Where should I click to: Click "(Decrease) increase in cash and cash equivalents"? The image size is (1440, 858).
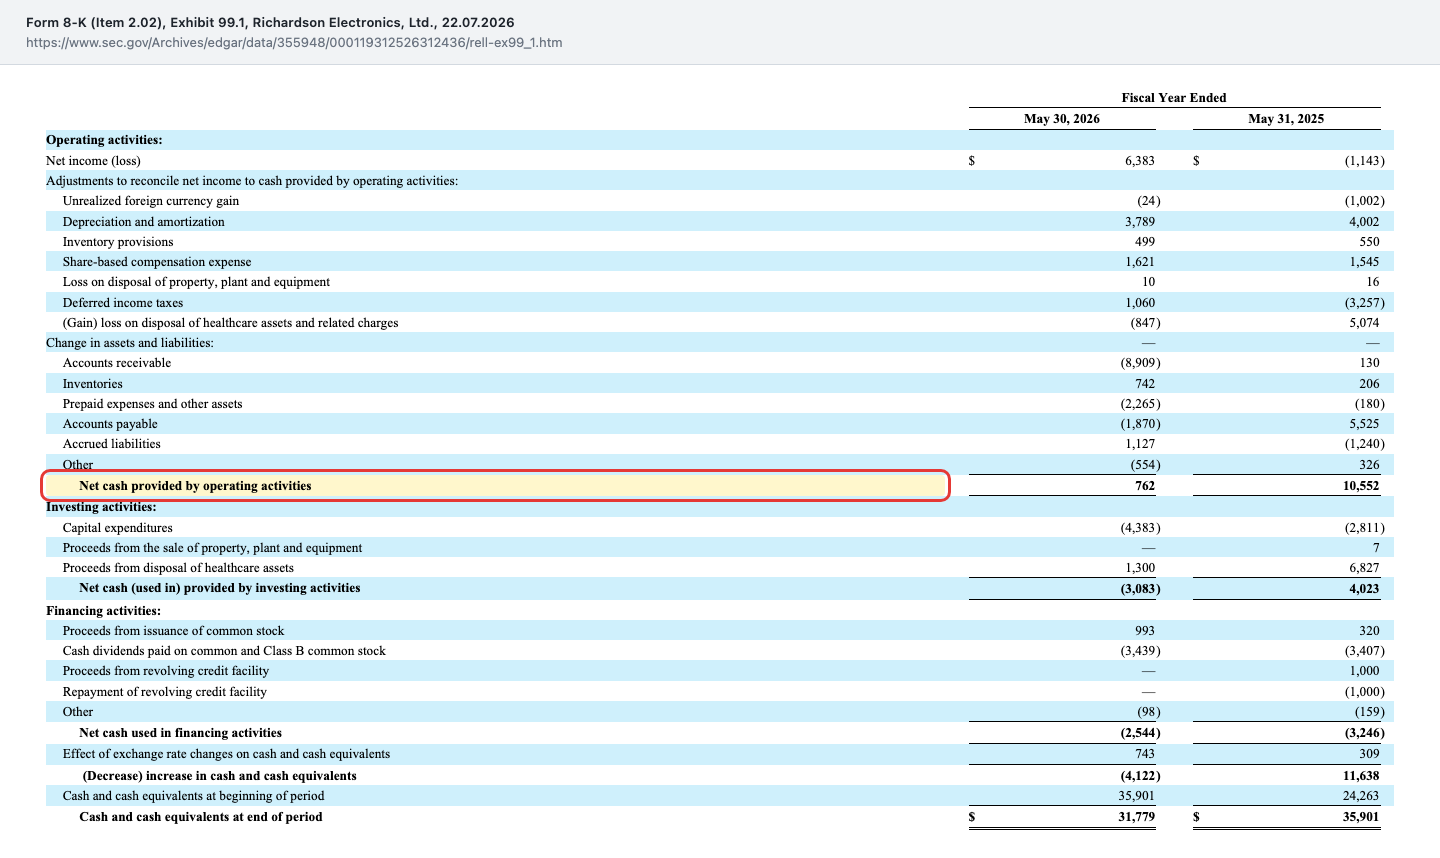pyautogui.click(x=219, y=776)
